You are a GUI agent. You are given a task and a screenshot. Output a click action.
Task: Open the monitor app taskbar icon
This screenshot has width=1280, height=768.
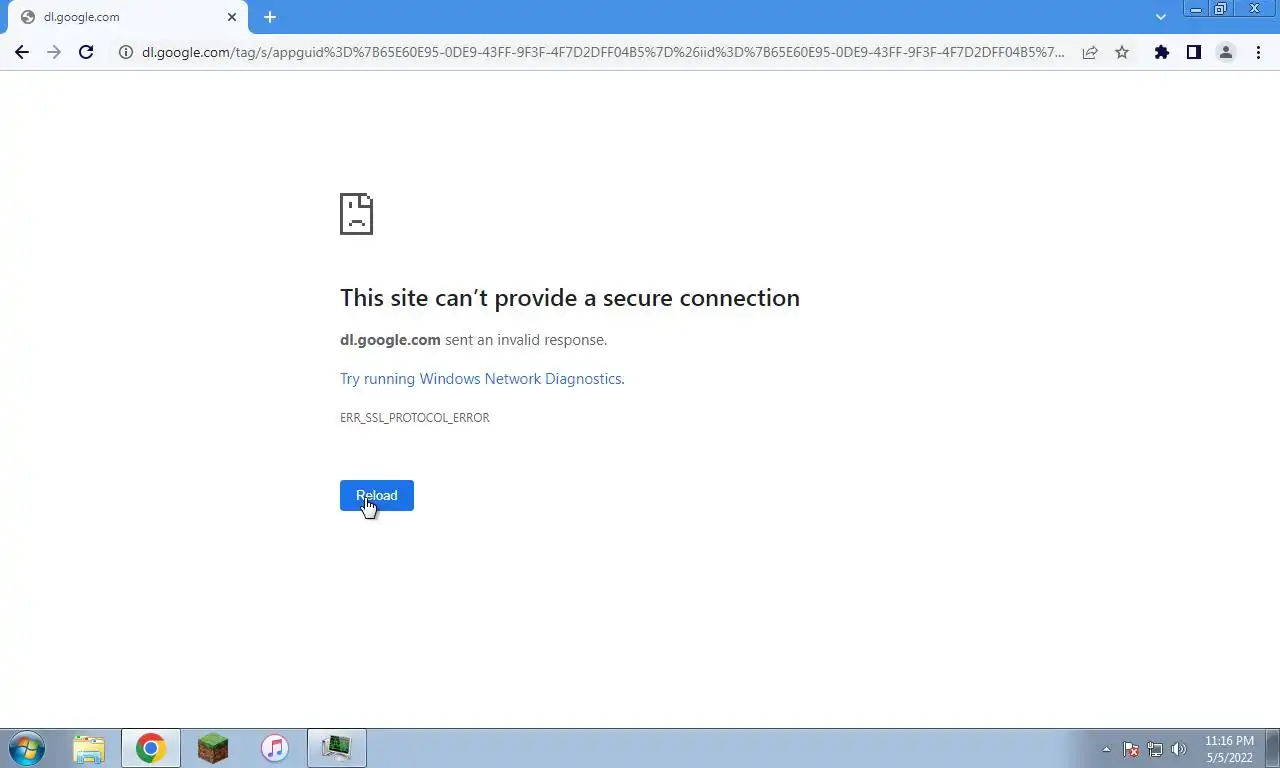click(337, 748)
